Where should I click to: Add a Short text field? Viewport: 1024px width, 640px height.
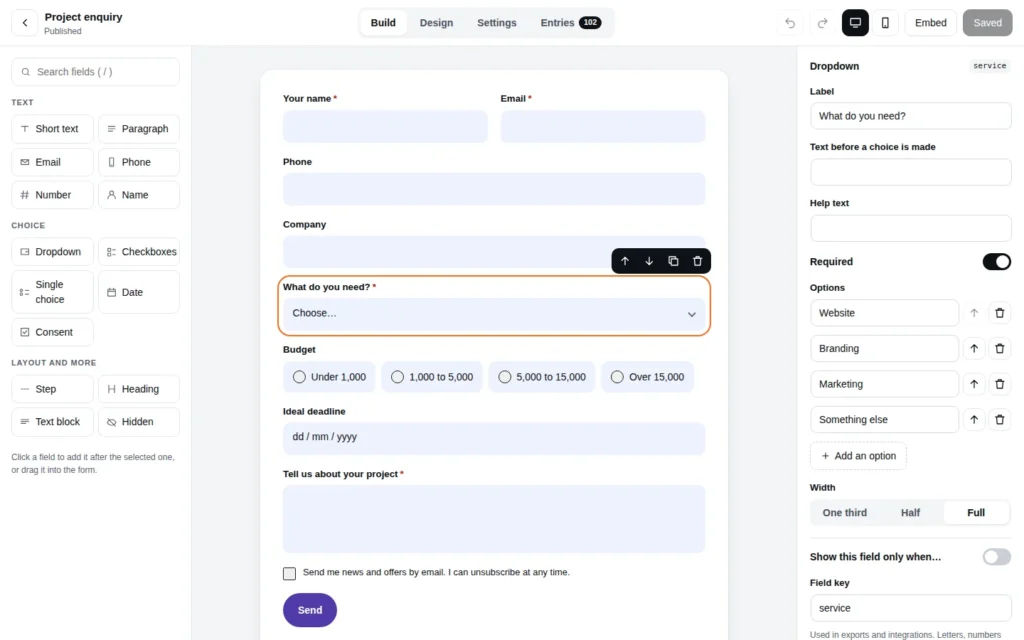click(x=52, y=129)
